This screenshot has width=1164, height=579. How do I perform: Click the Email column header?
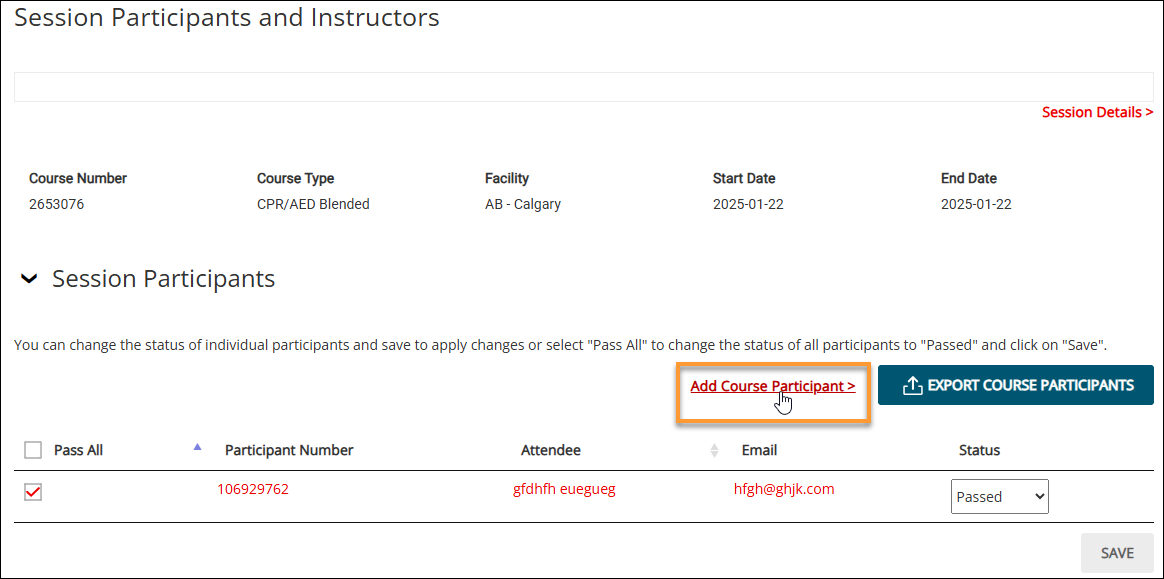(x=759, y=450)
